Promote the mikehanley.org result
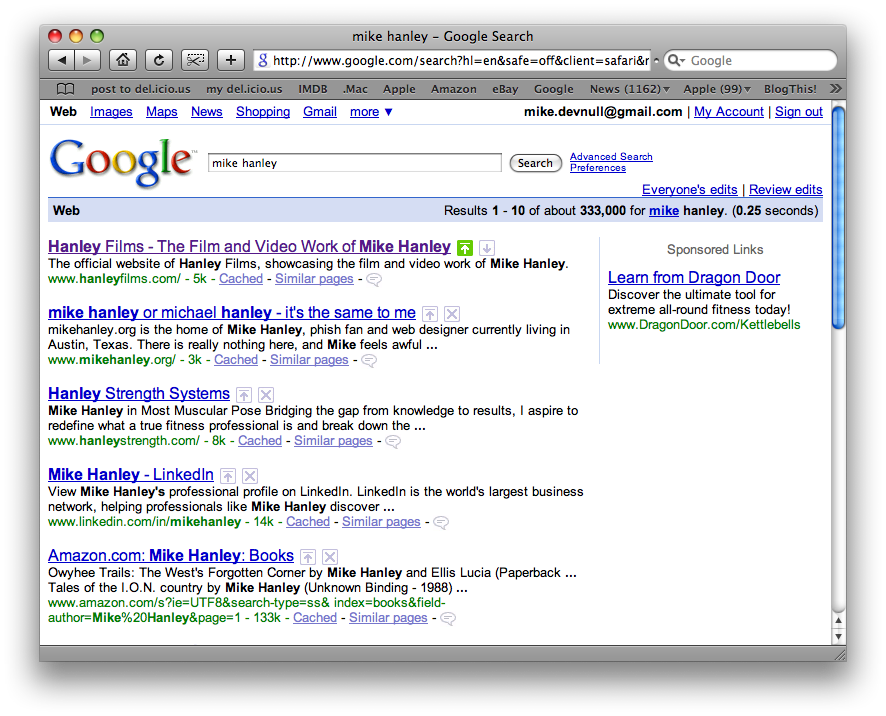886x716 pixels. [x=430, y=314]
